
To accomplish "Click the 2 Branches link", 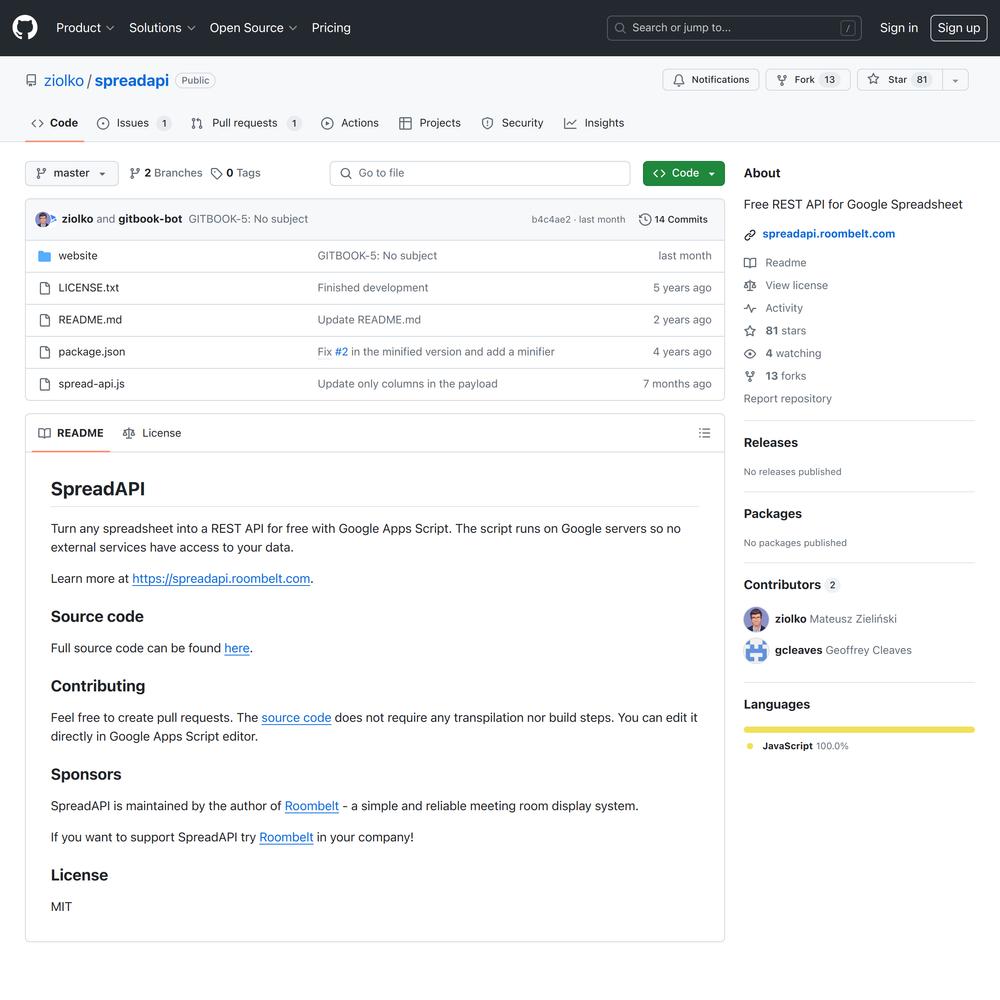I will click(x=166, y=173).
